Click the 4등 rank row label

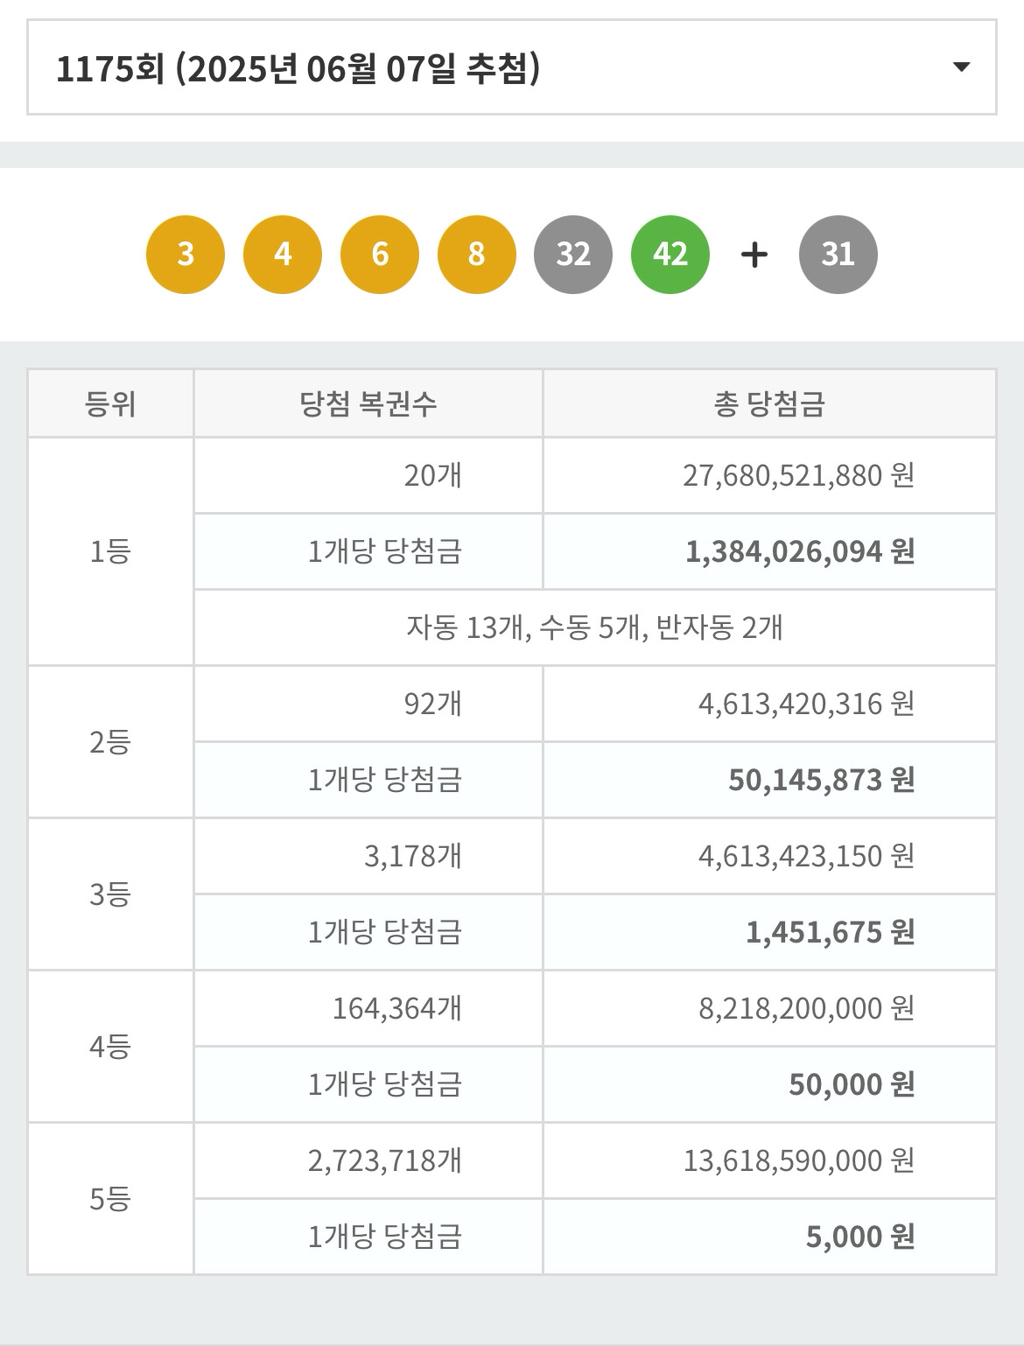tap(110, 1047)
